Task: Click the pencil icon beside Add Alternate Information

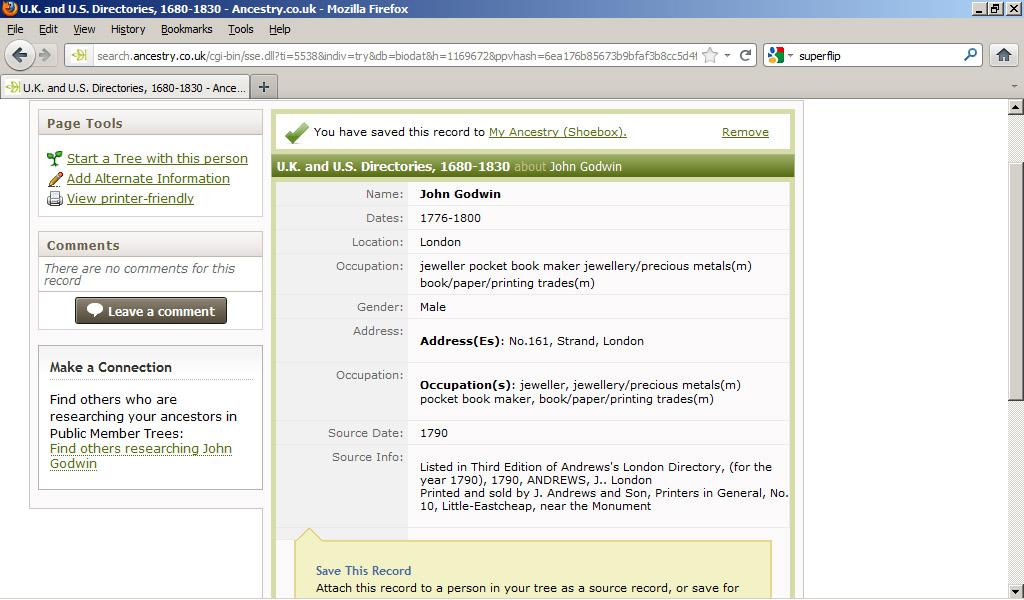Action: pyautogui.click(x=55, y=179)
